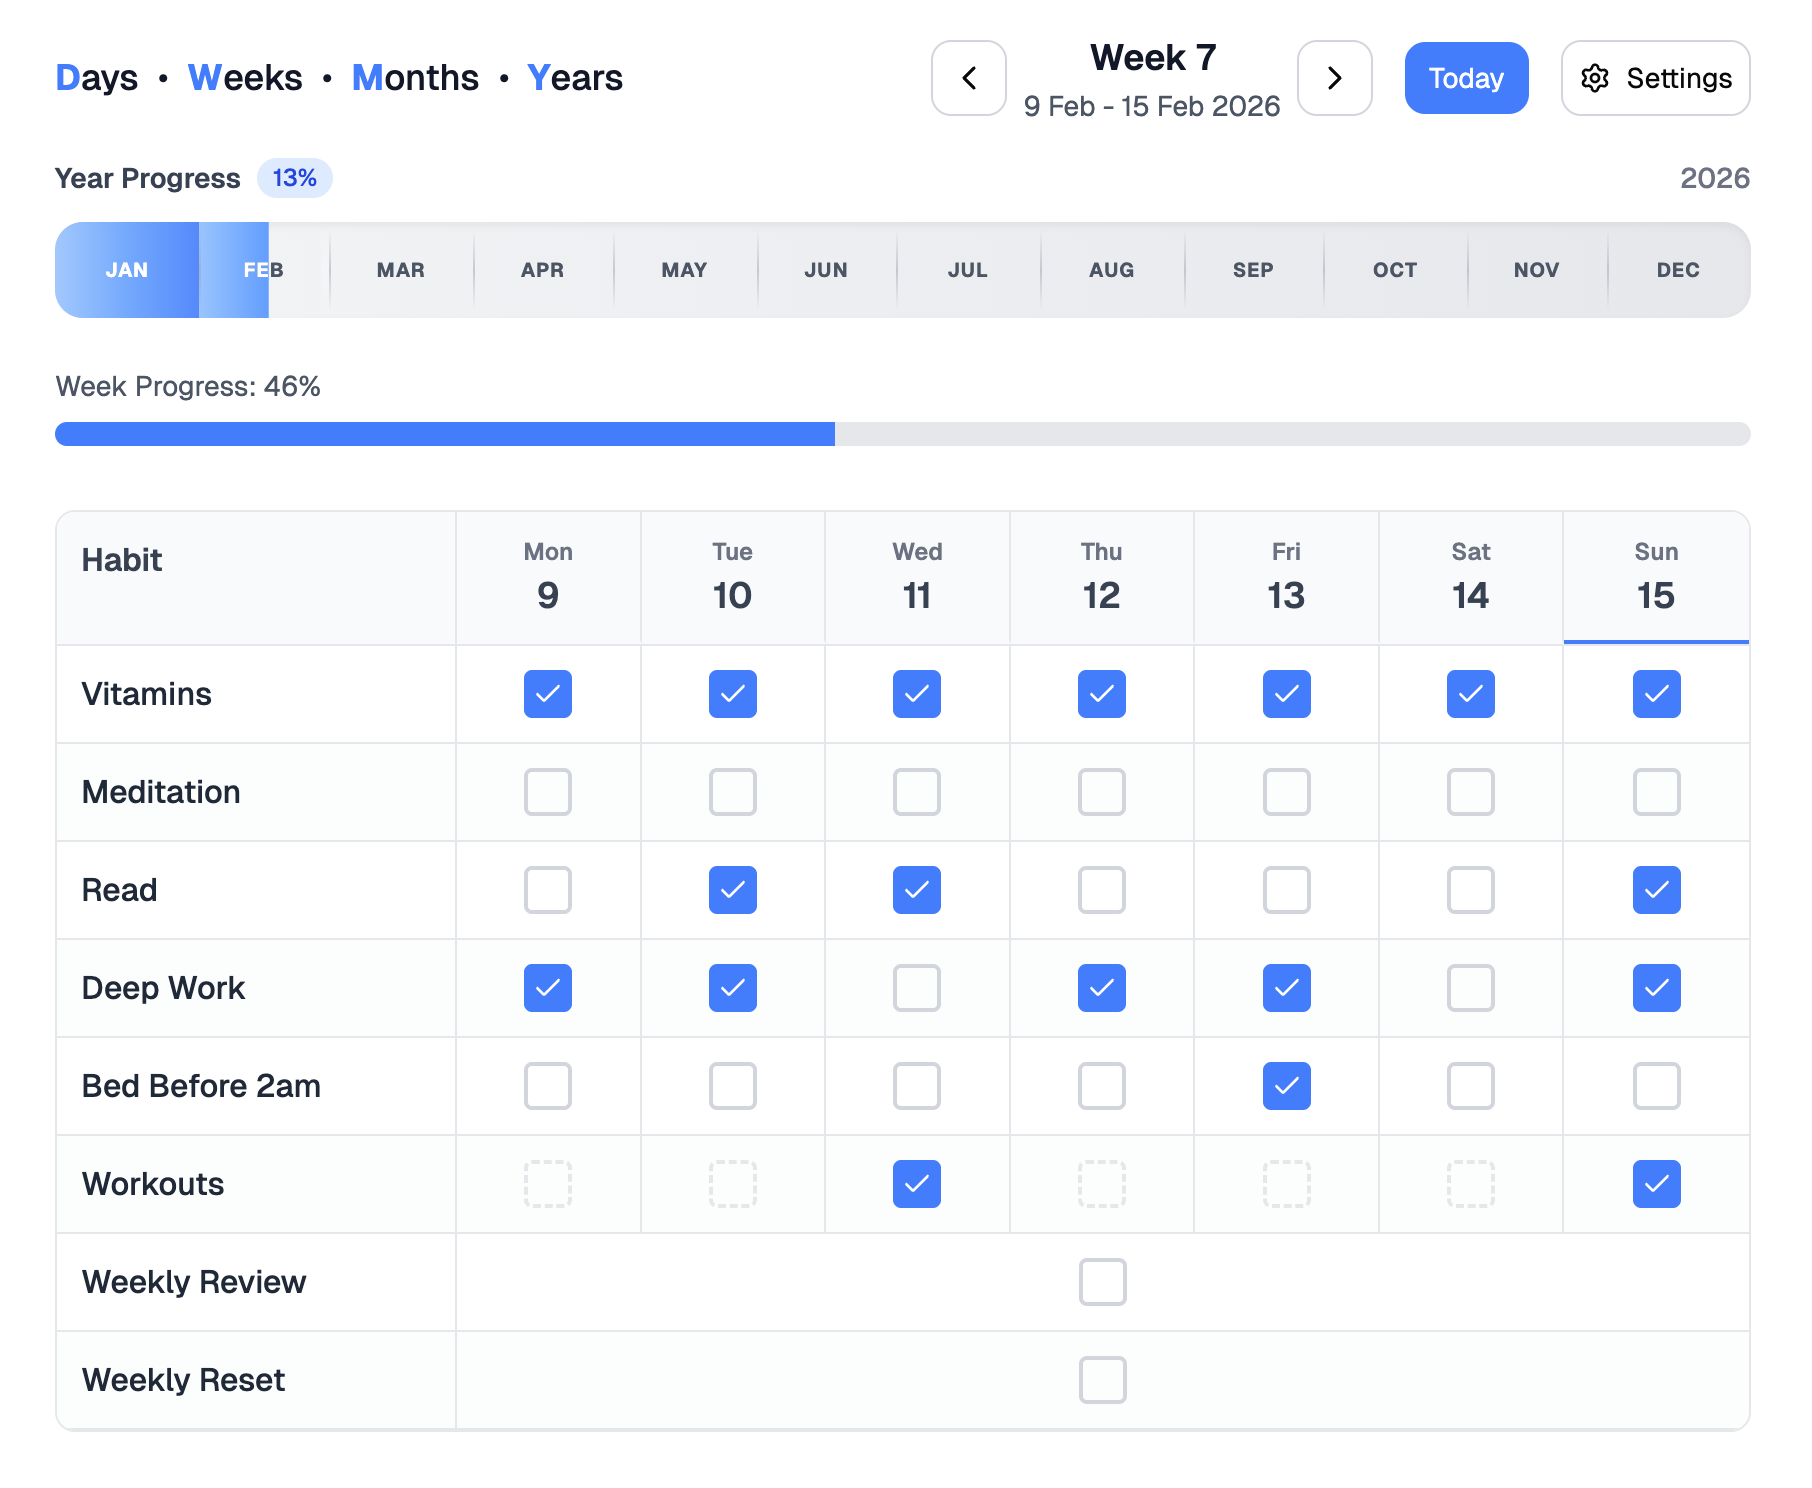Mark Meditation complete on Wednesday 11
Image resolution: width=1812 pixels, height=1488 pixels.
point(916,792)
